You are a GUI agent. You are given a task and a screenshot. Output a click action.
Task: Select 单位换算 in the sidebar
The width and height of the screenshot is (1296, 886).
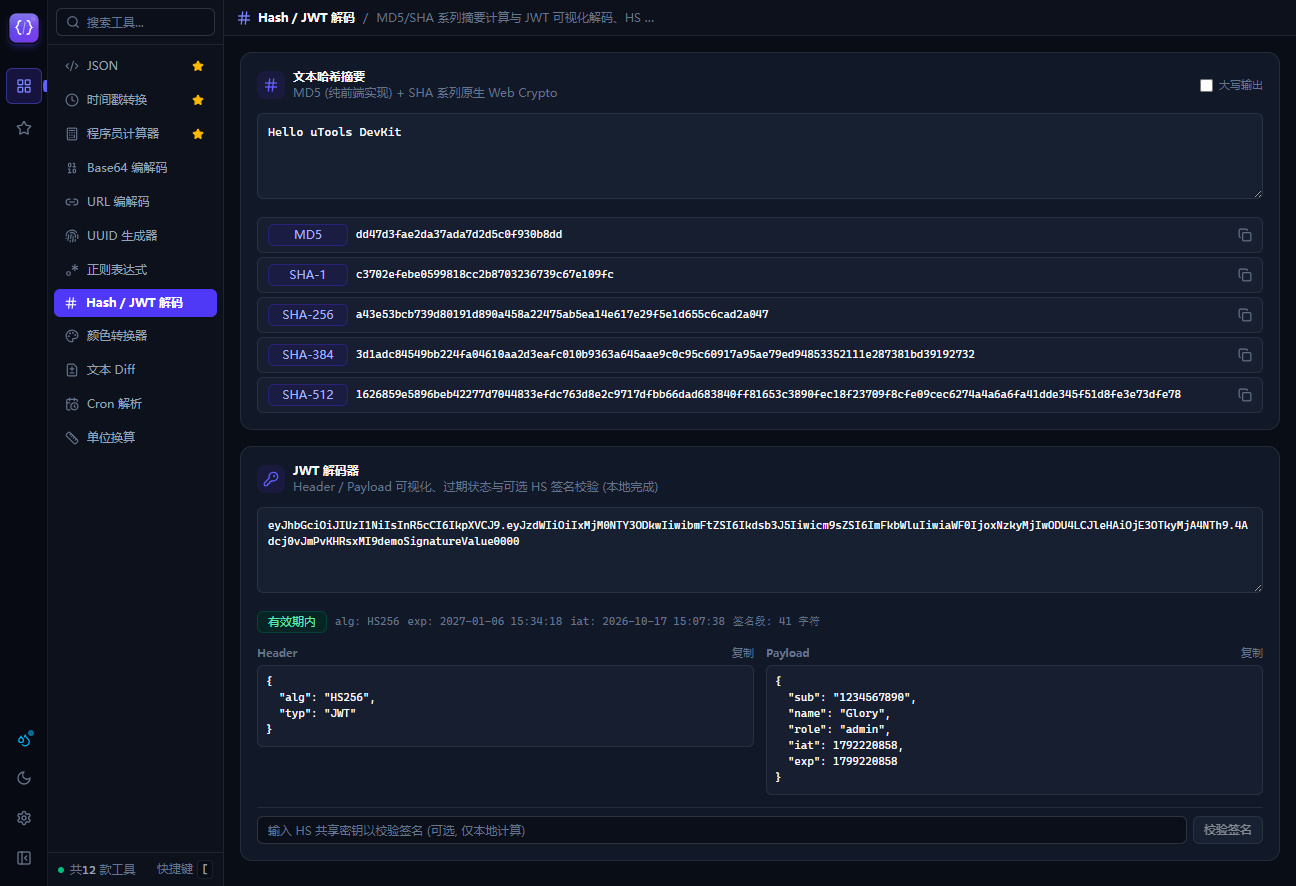(135, 438)
